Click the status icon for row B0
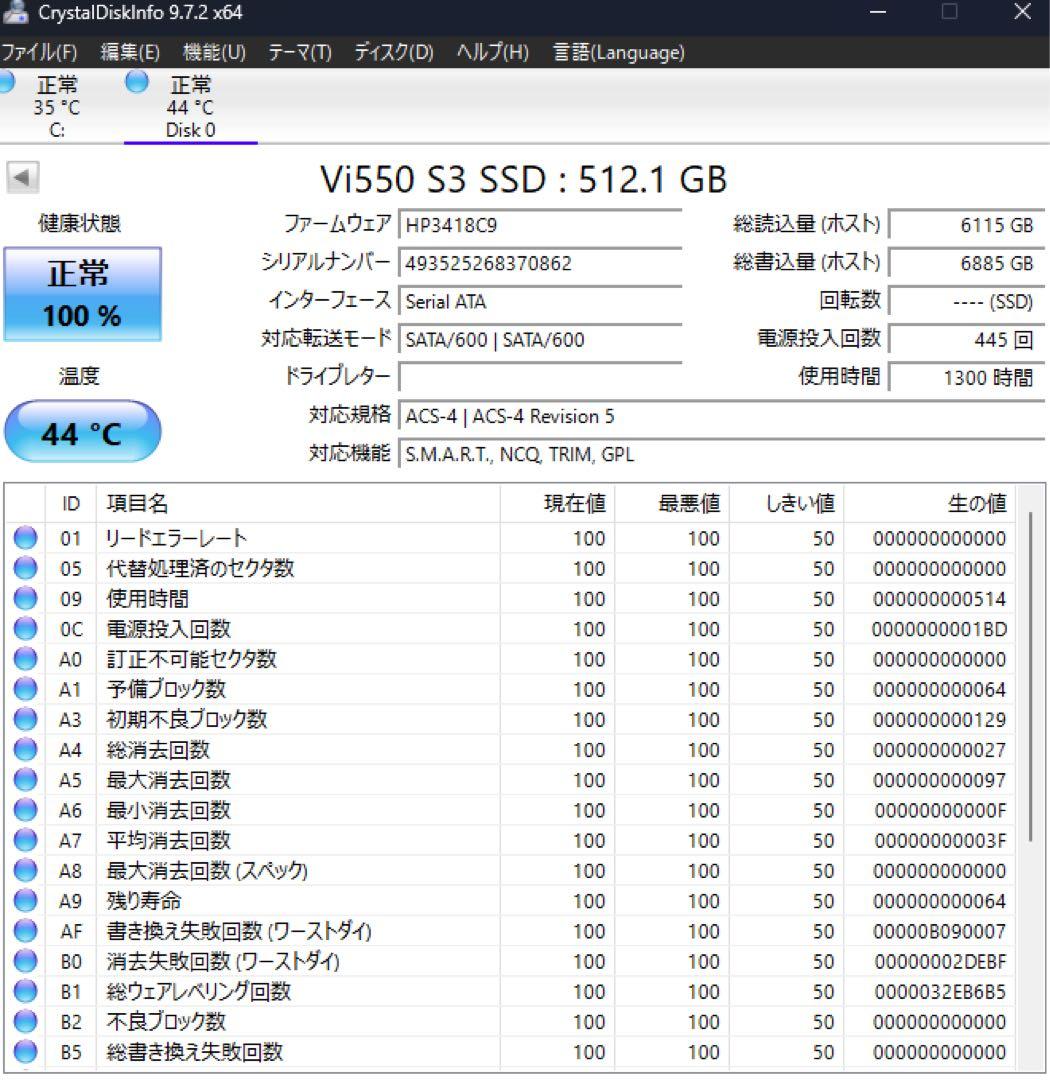The width and height of the screenshot is (1050, 1080). pos(25,961)
